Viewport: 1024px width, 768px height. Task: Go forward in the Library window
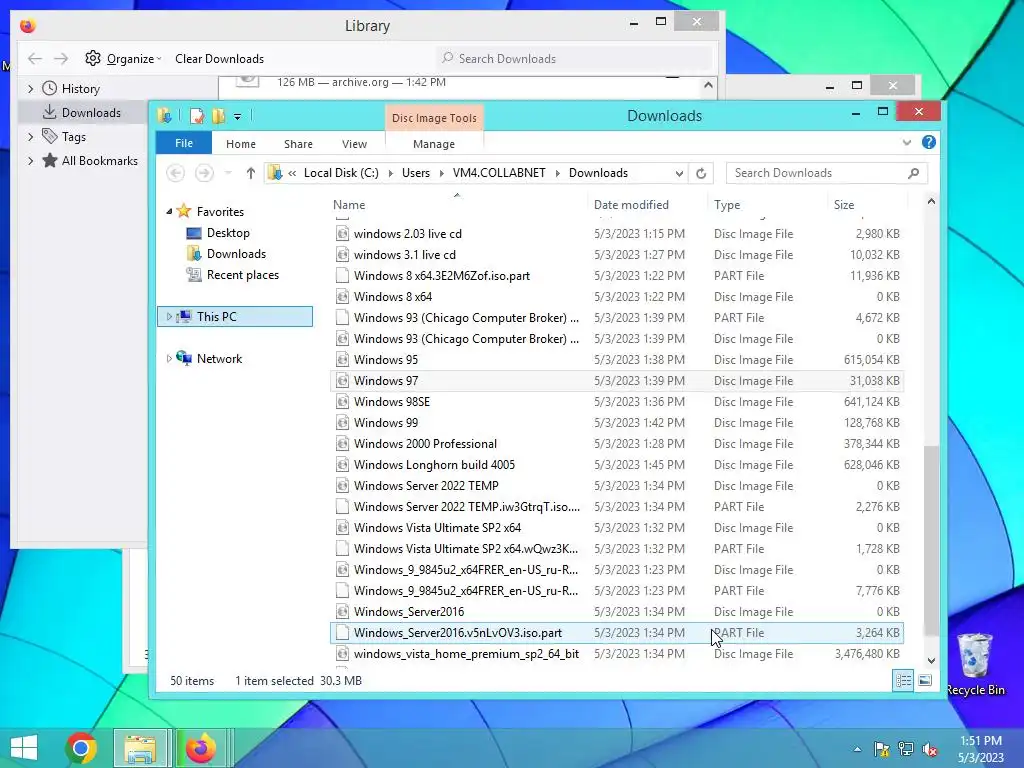tap(61, 59)
